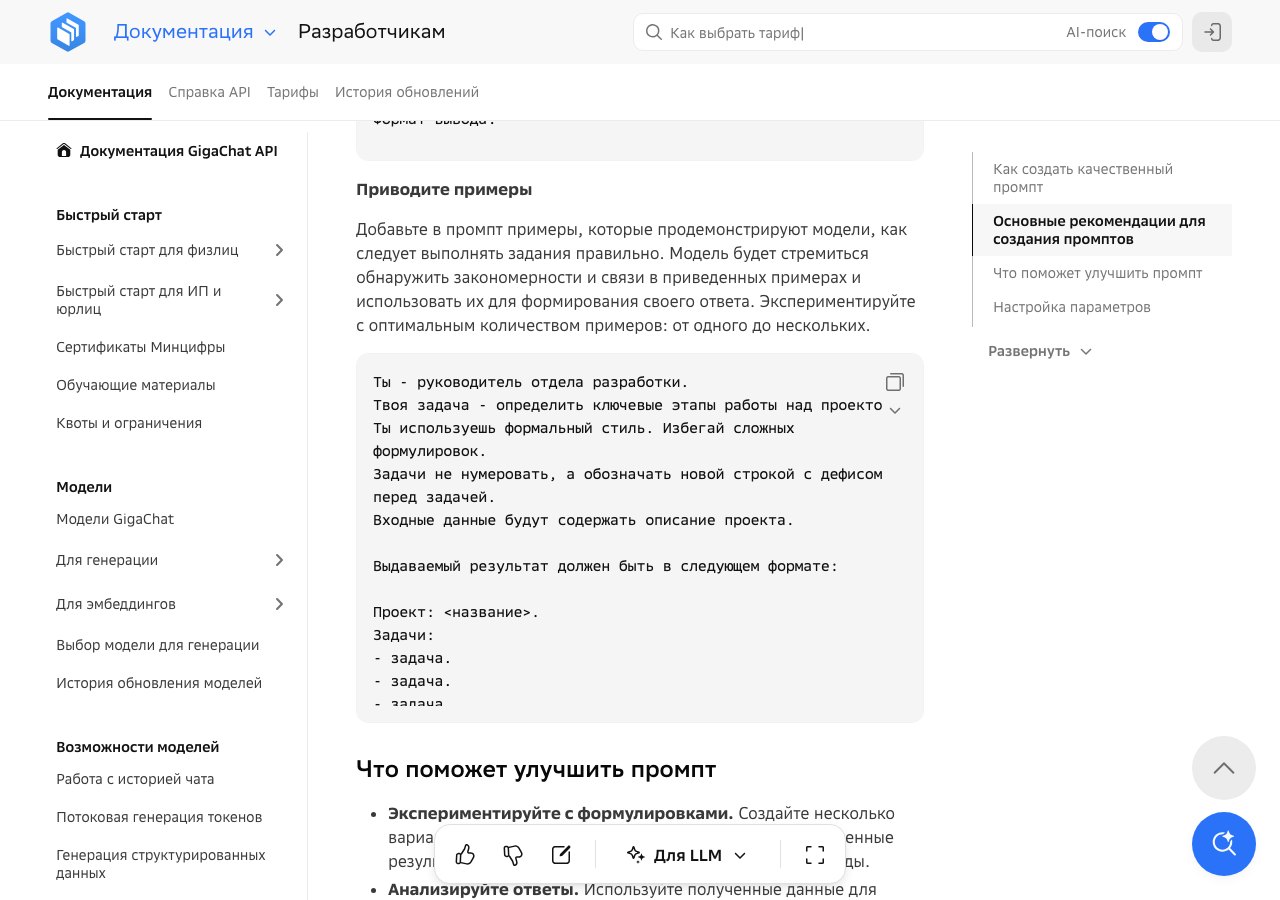Jump to Как создать качественный промпт
The height and width of the screenshot is (900, 1280).
[1083, 178]
